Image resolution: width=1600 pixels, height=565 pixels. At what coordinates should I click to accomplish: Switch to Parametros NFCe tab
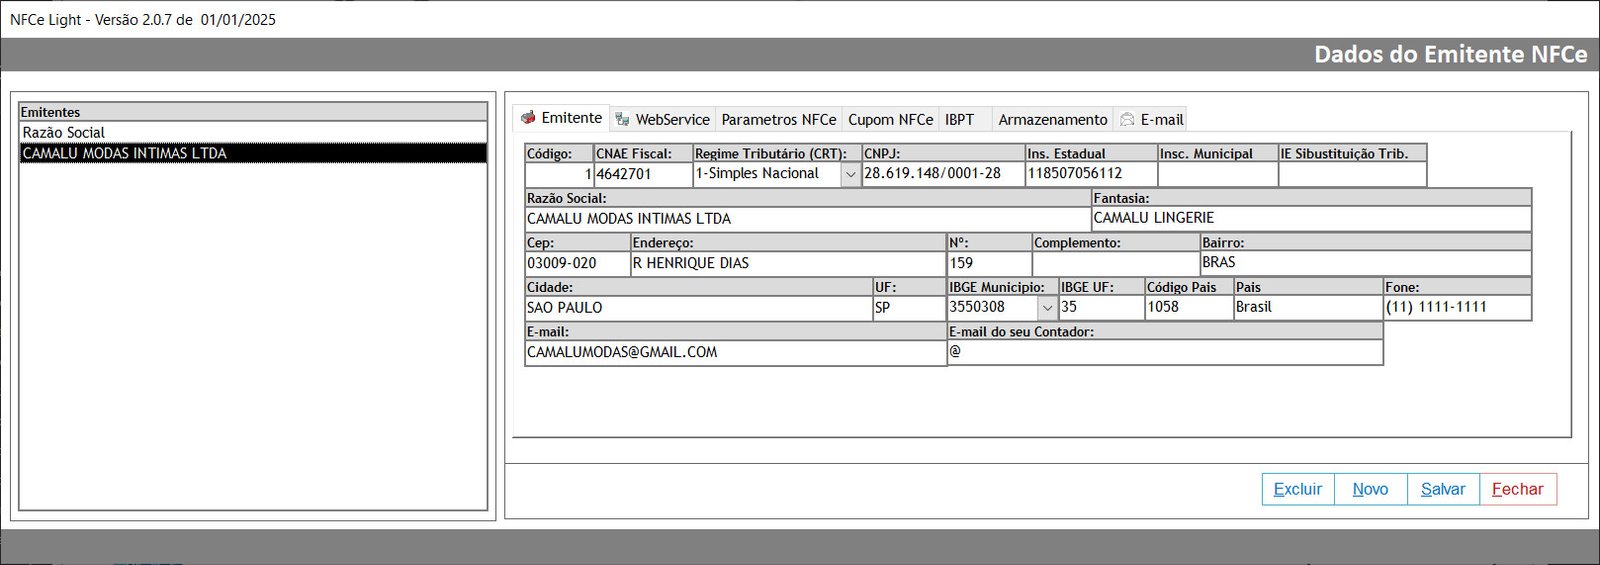(778, 120)
